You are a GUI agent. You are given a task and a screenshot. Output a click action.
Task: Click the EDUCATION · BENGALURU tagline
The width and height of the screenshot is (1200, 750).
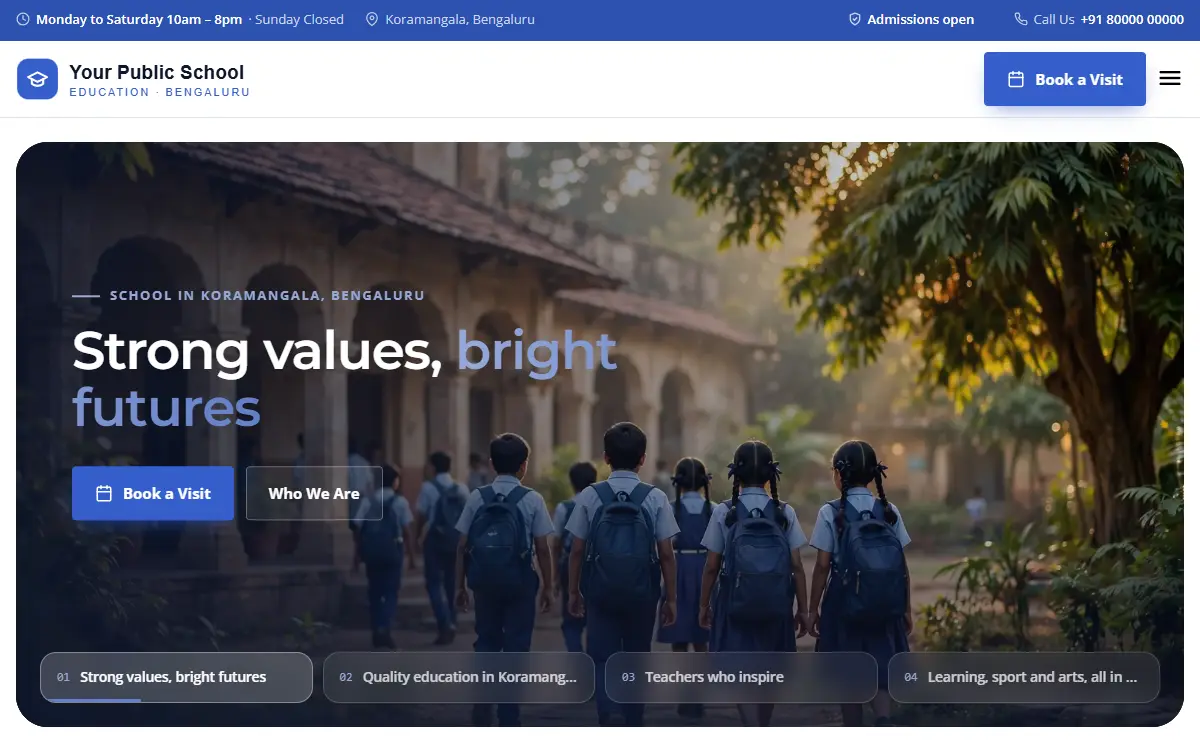point(160,92)
